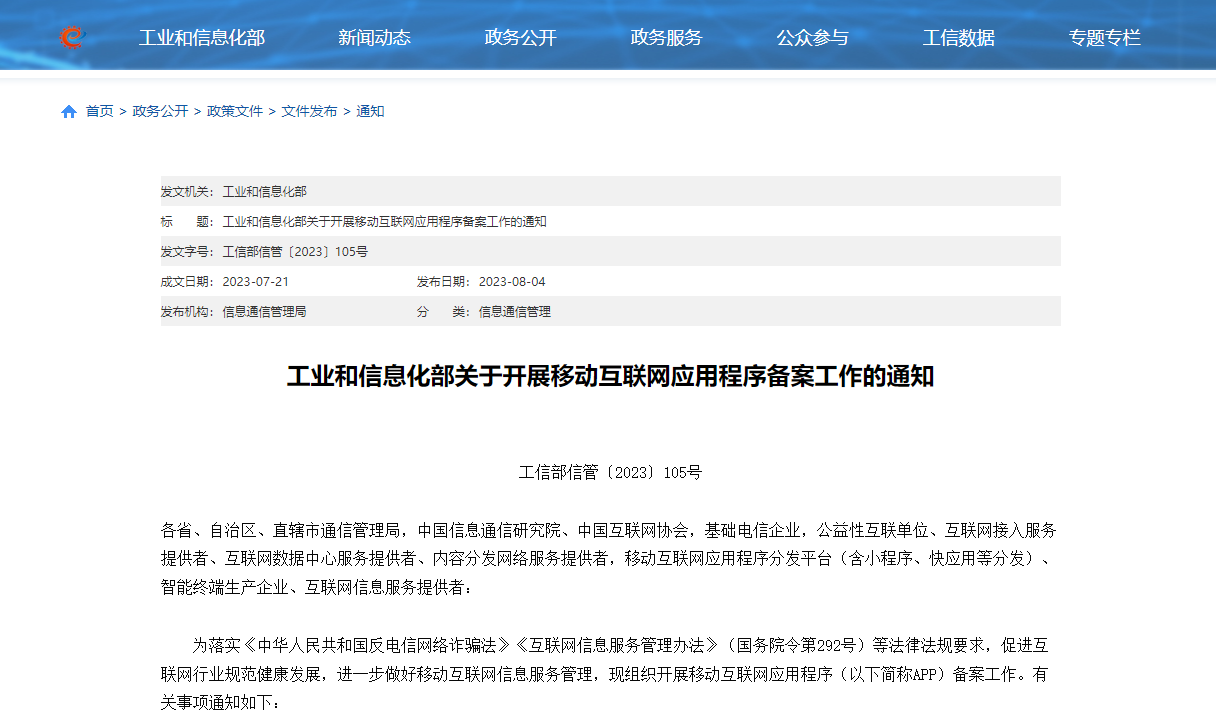The image size is (1216, 726).
Task: Click the centered document number 工信部信管〔2023〕105号
Action: point(610,472)
